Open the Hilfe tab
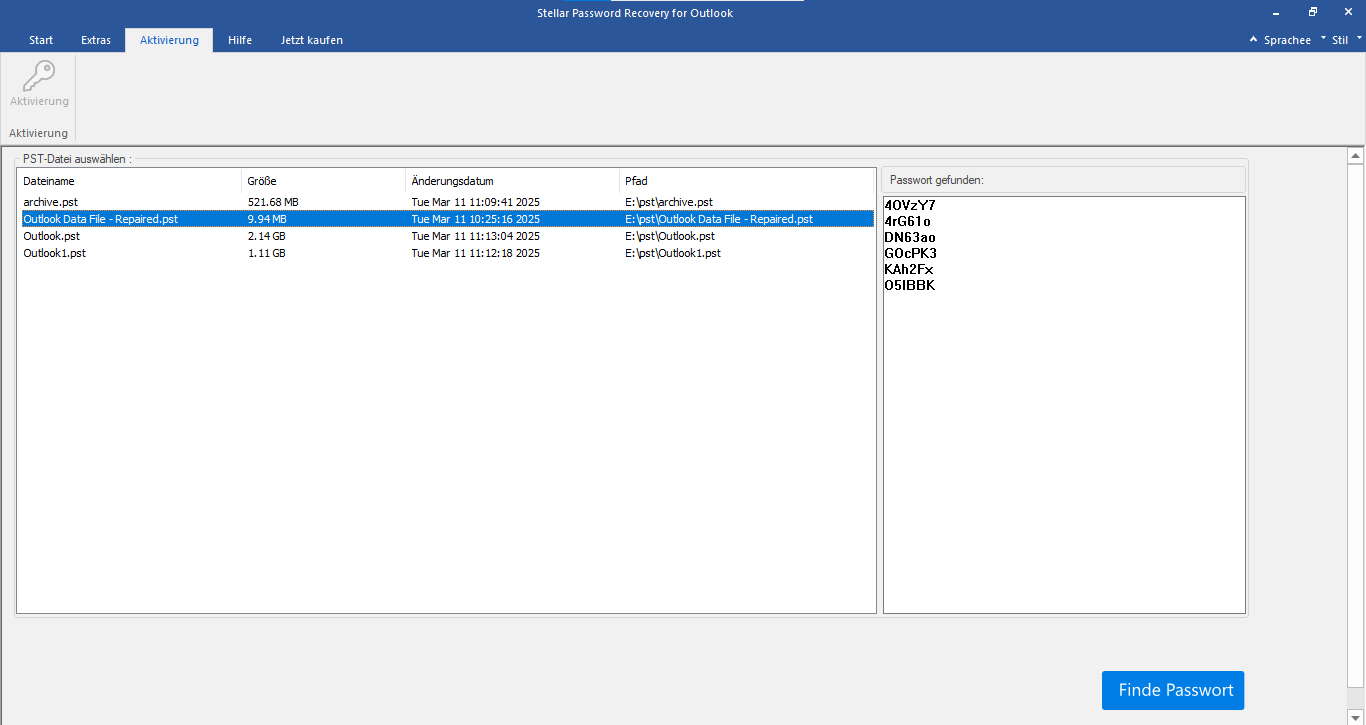This screenshot has width=1366, height=725. coord(240,40)
